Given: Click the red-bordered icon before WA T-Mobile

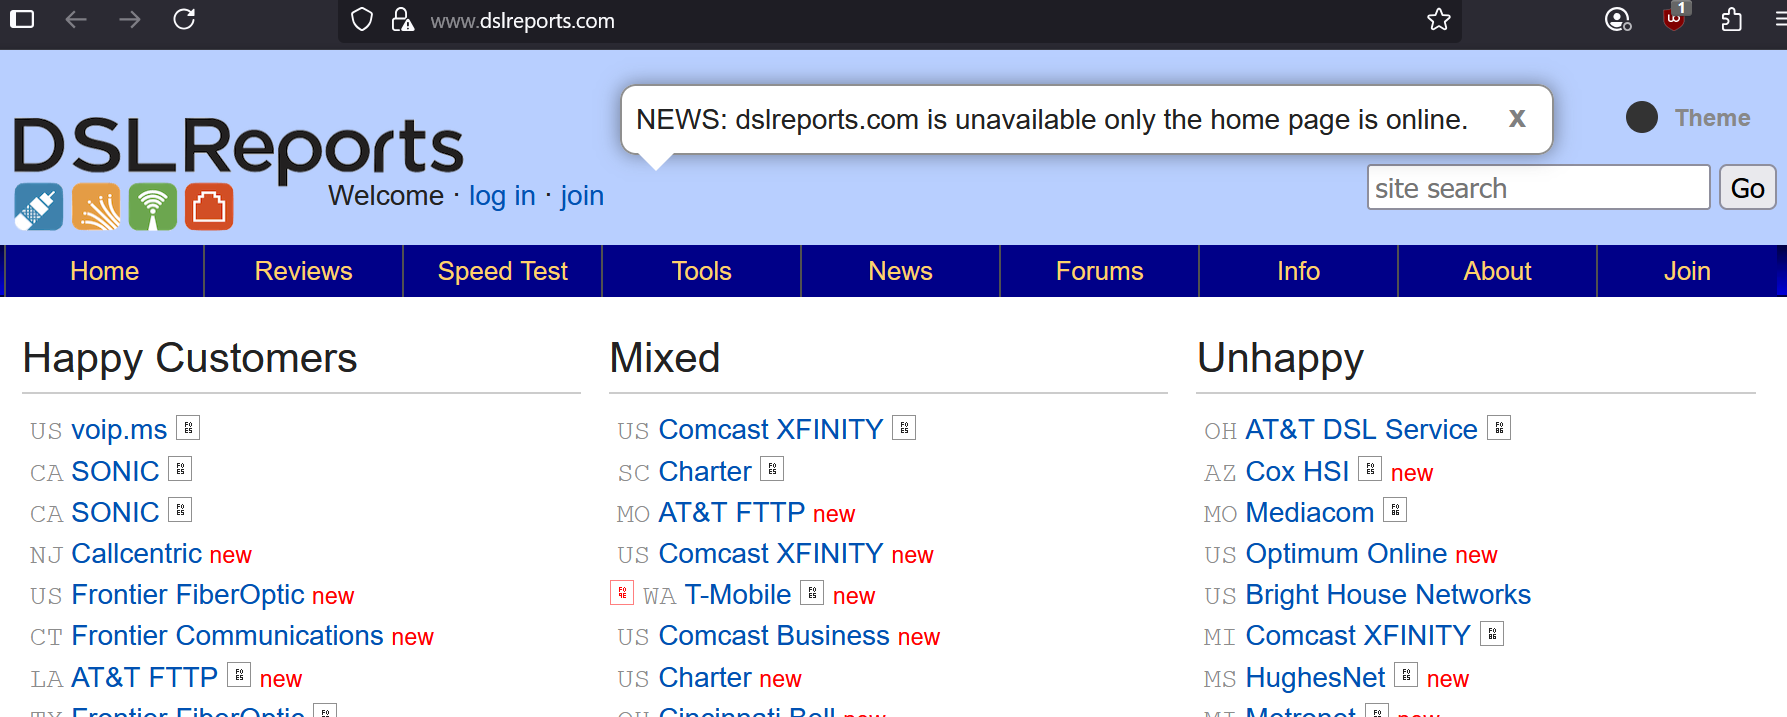Looking at the screenshot, I should coord(622,593).
